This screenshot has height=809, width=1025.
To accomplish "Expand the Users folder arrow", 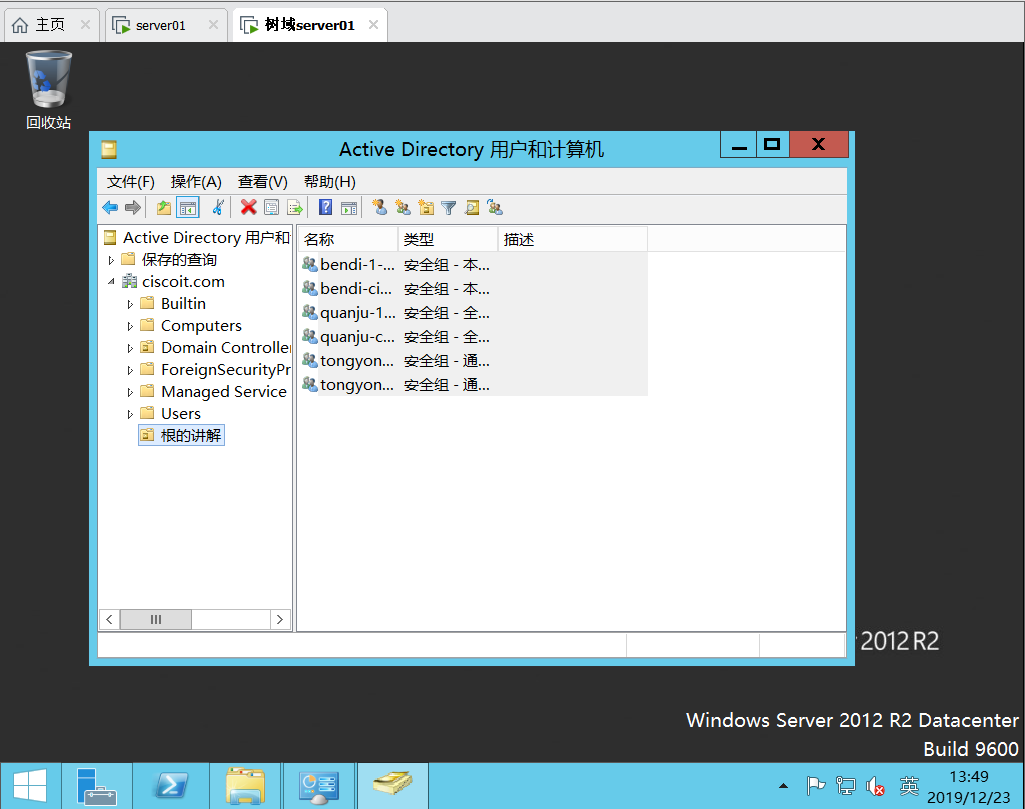I will (x=130, y=414).
